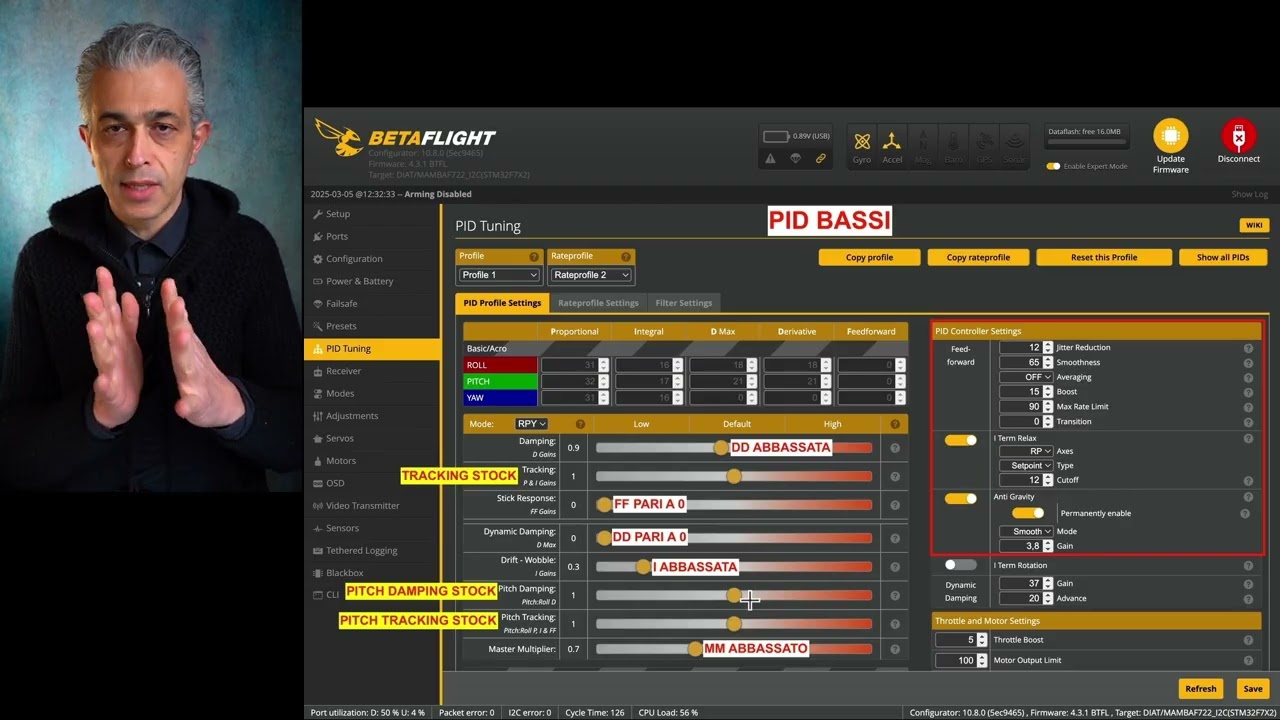Open help for Anti Gravity

(x=1248, y=497)
